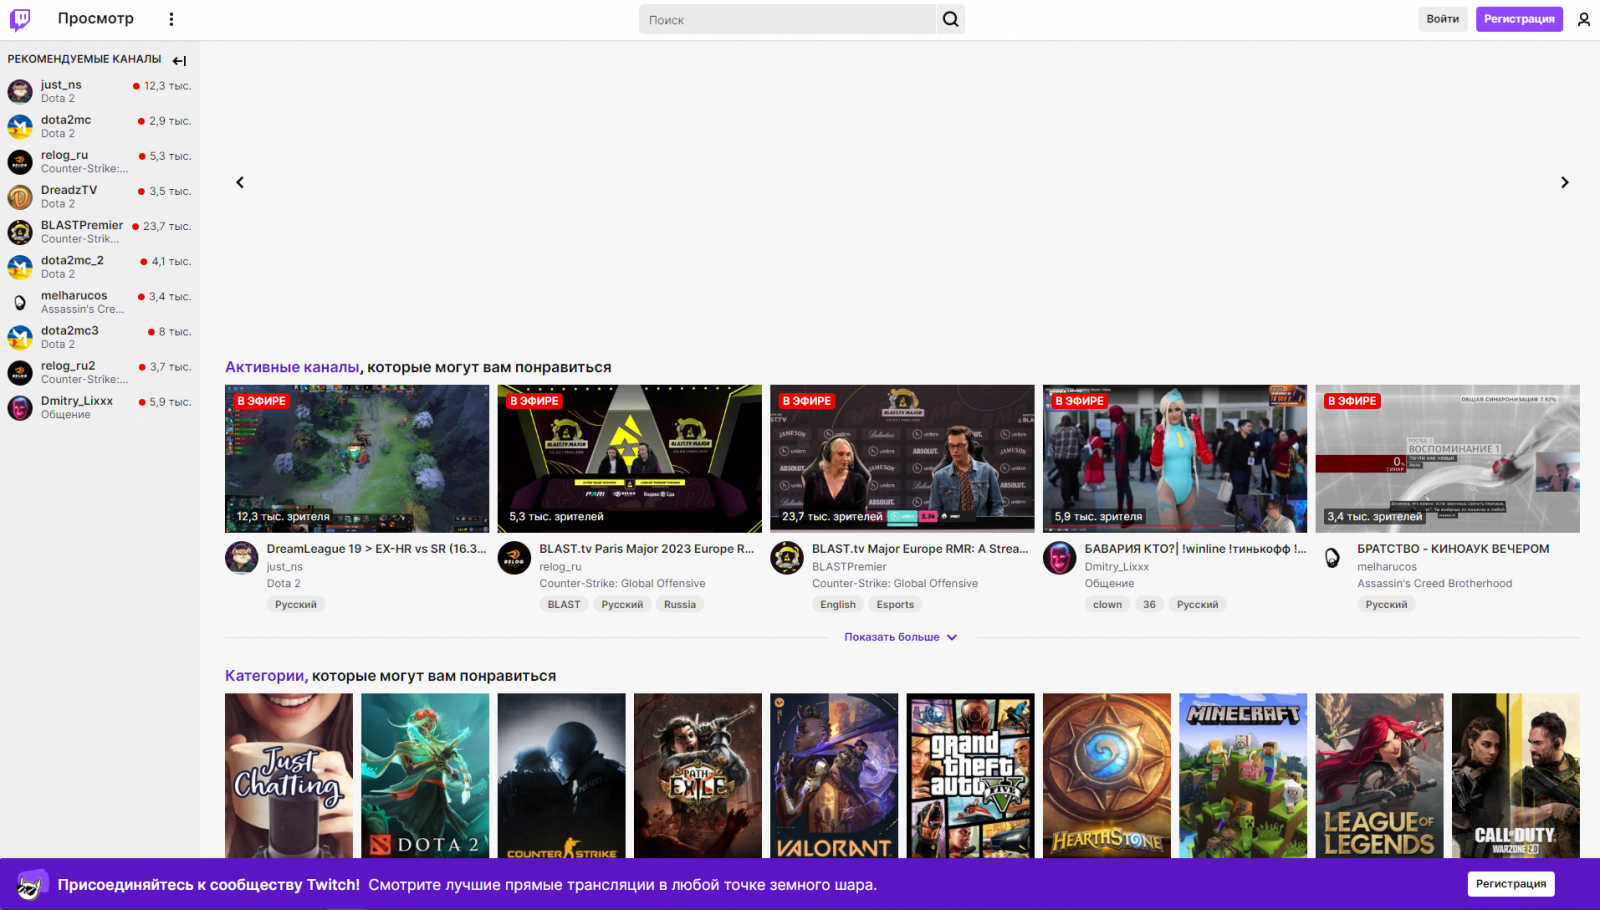The height and width of the screenshot is (910, 1600).
Task: Open the user profile icon menu
Action: tap(1584, 19)
